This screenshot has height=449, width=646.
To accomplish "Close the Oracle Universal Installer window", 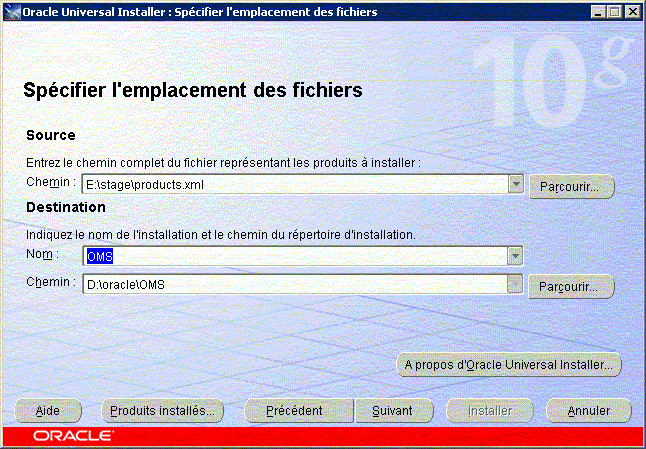I will (x=631, y=11).
